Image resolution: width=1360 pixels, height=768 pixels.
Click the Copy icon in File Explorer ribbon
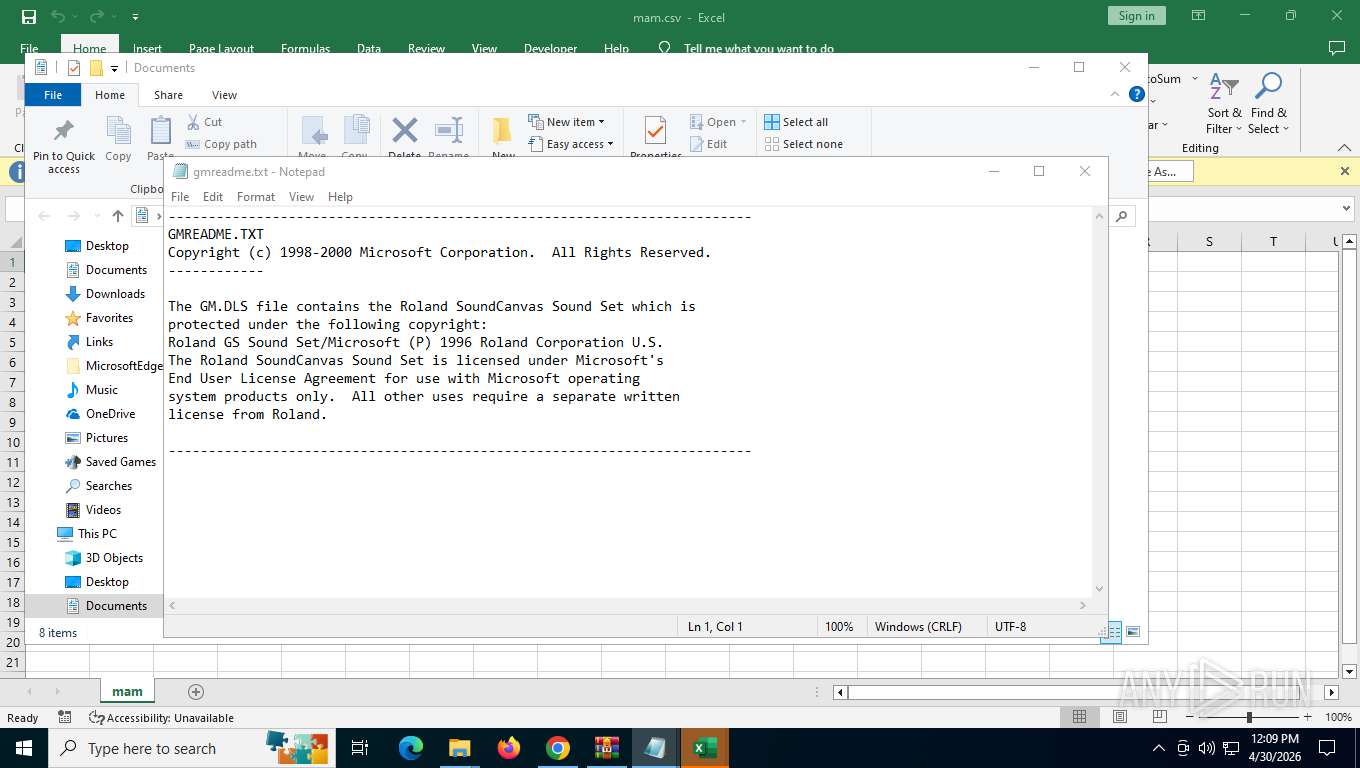(x=118, y=131)
